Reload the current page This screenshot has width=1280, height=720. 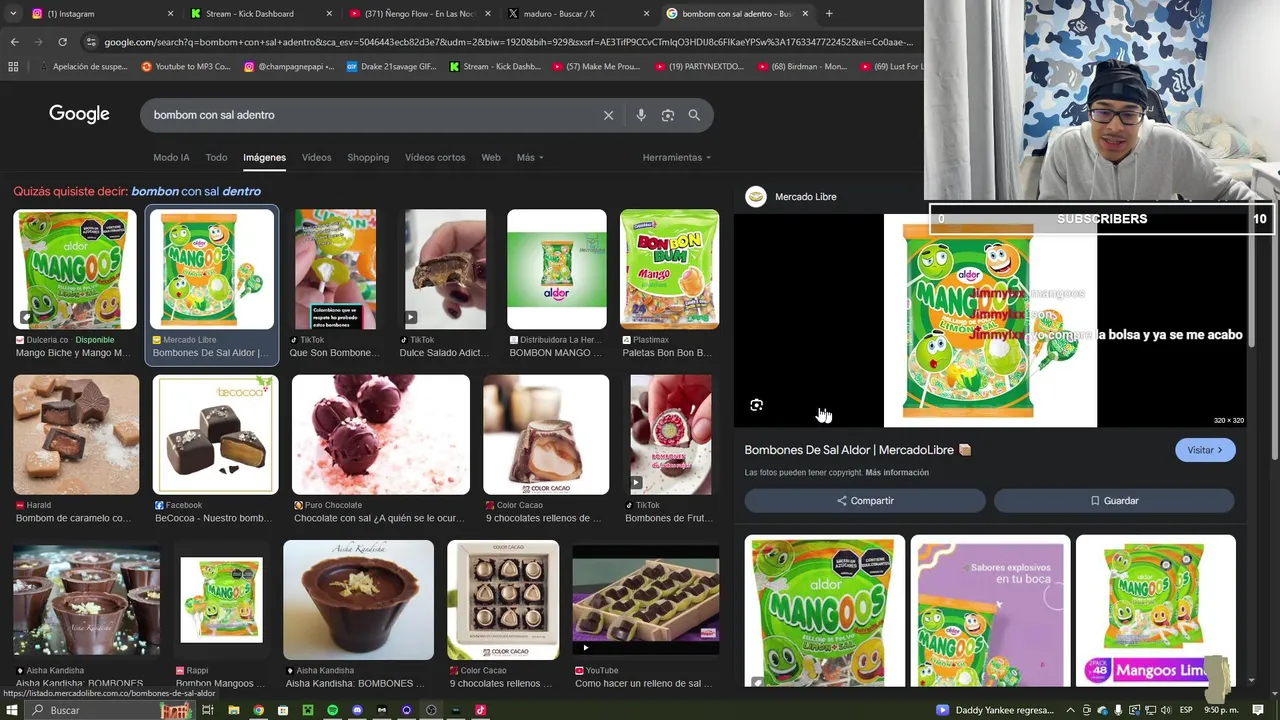62,42
